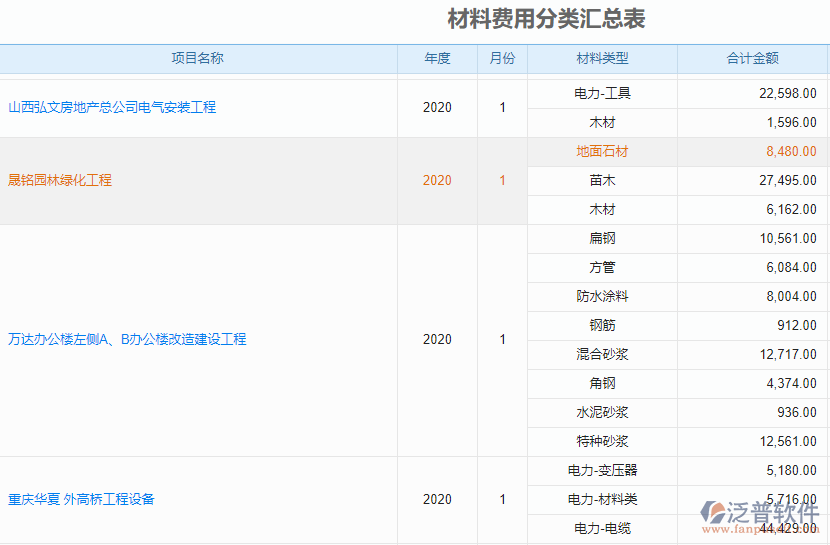The height and width of the screenshot is (545, 830).
Task: Select the 防水涂料 material row
Action: [x=602, y=296]
